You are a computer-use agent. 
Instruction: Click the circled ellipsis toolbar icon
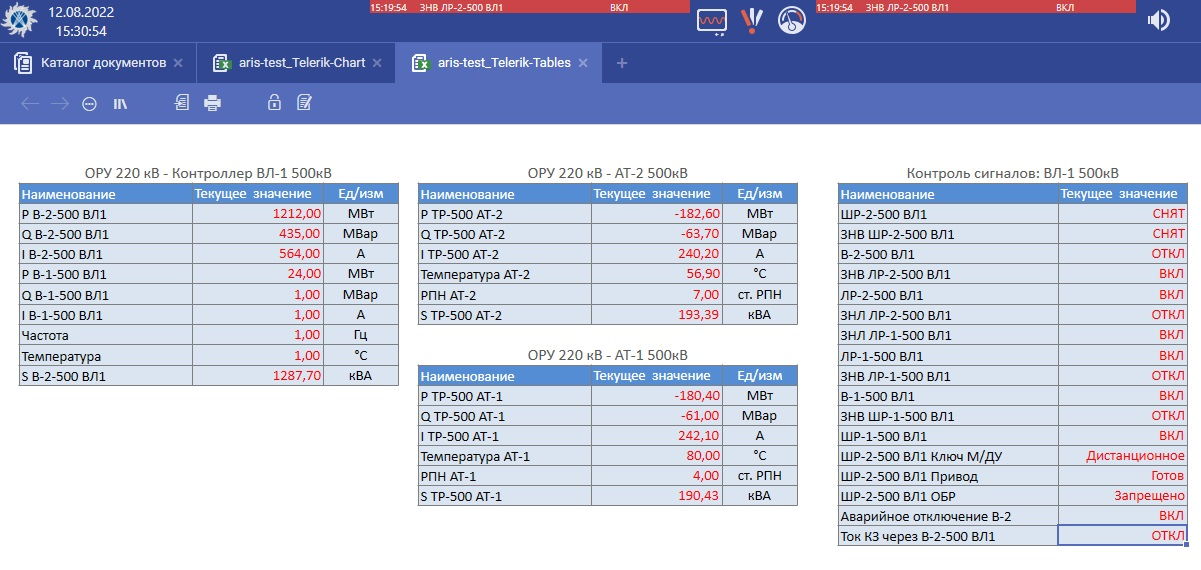click(x=89, y=103)
